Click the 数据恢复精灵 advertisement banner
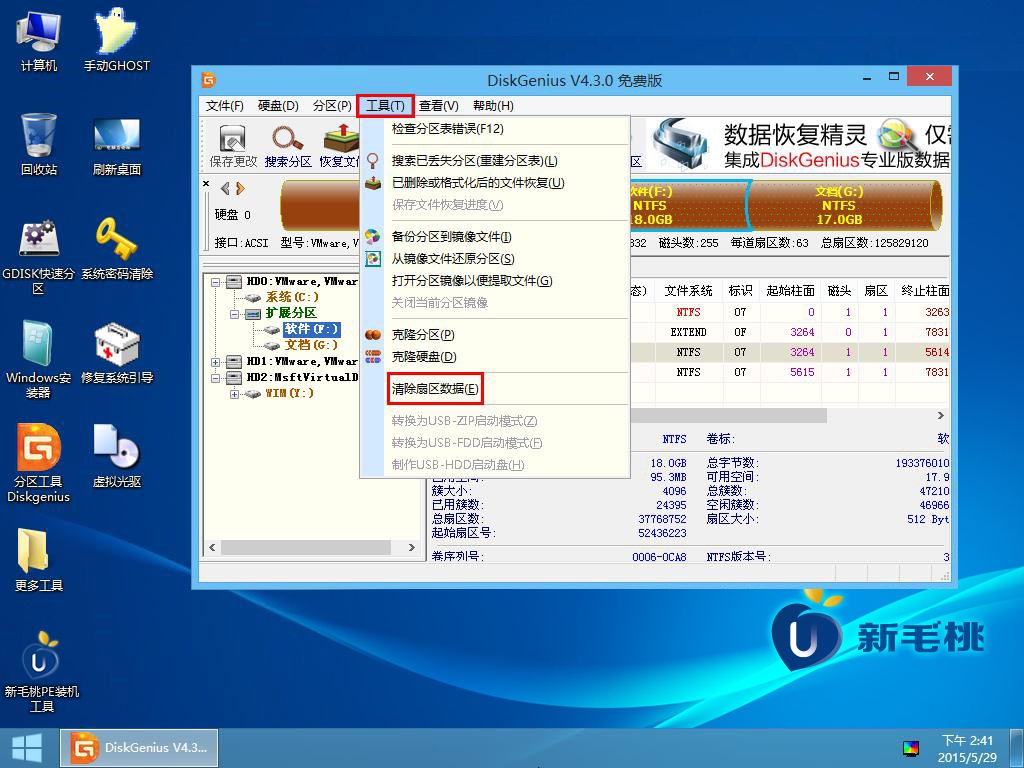Screen dimensions: 1024x768 (x=800, y=144)
